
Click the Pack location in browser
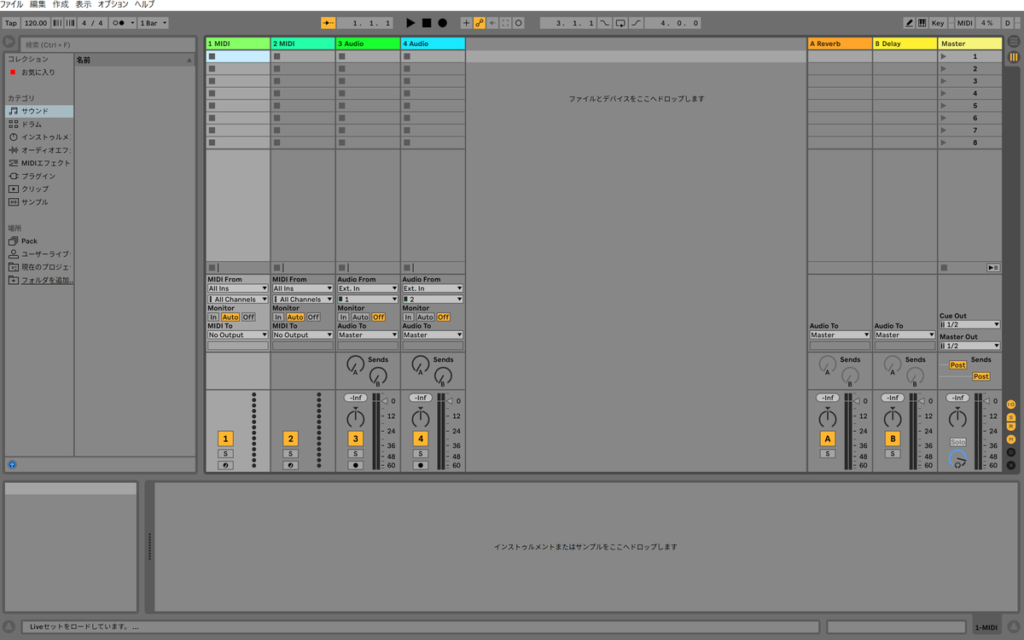(x=39, y=241)
